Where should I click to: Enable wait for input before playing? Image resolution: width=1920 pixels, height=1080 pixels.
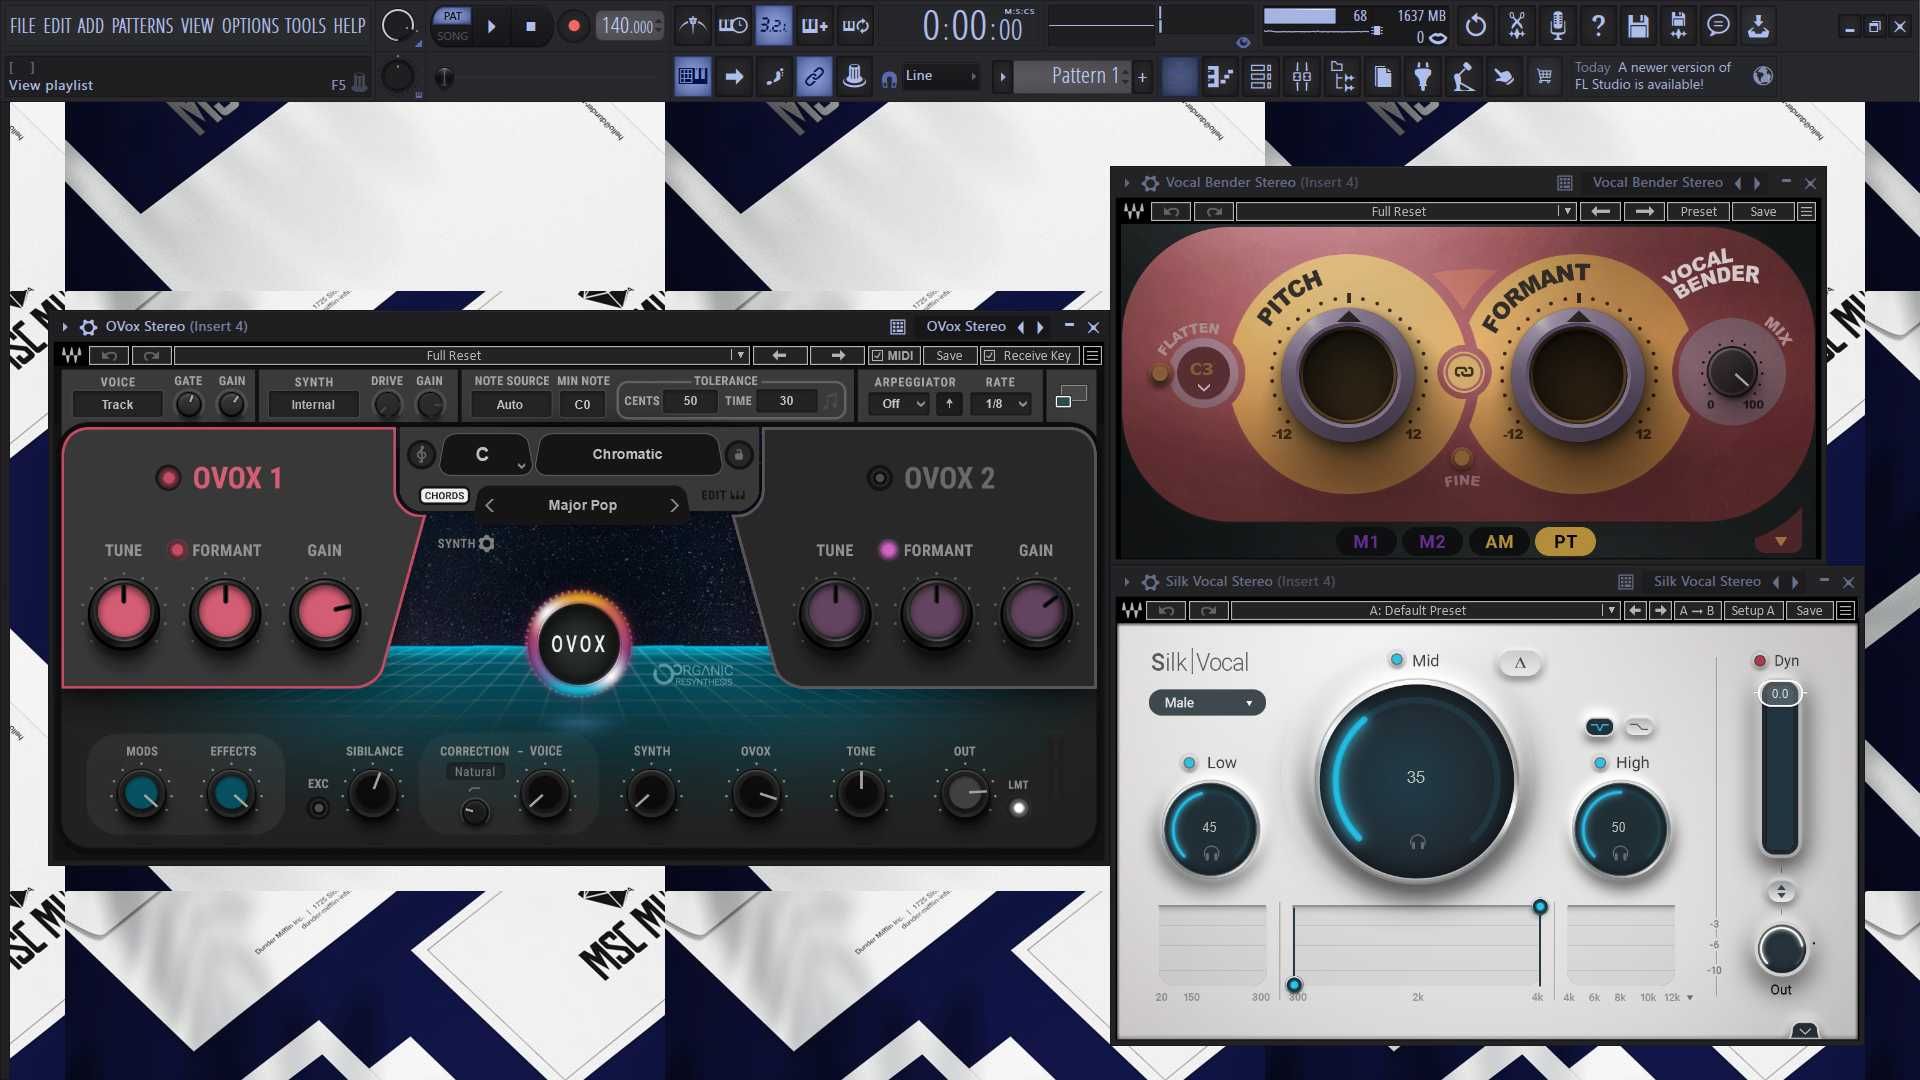pos(733,26)
